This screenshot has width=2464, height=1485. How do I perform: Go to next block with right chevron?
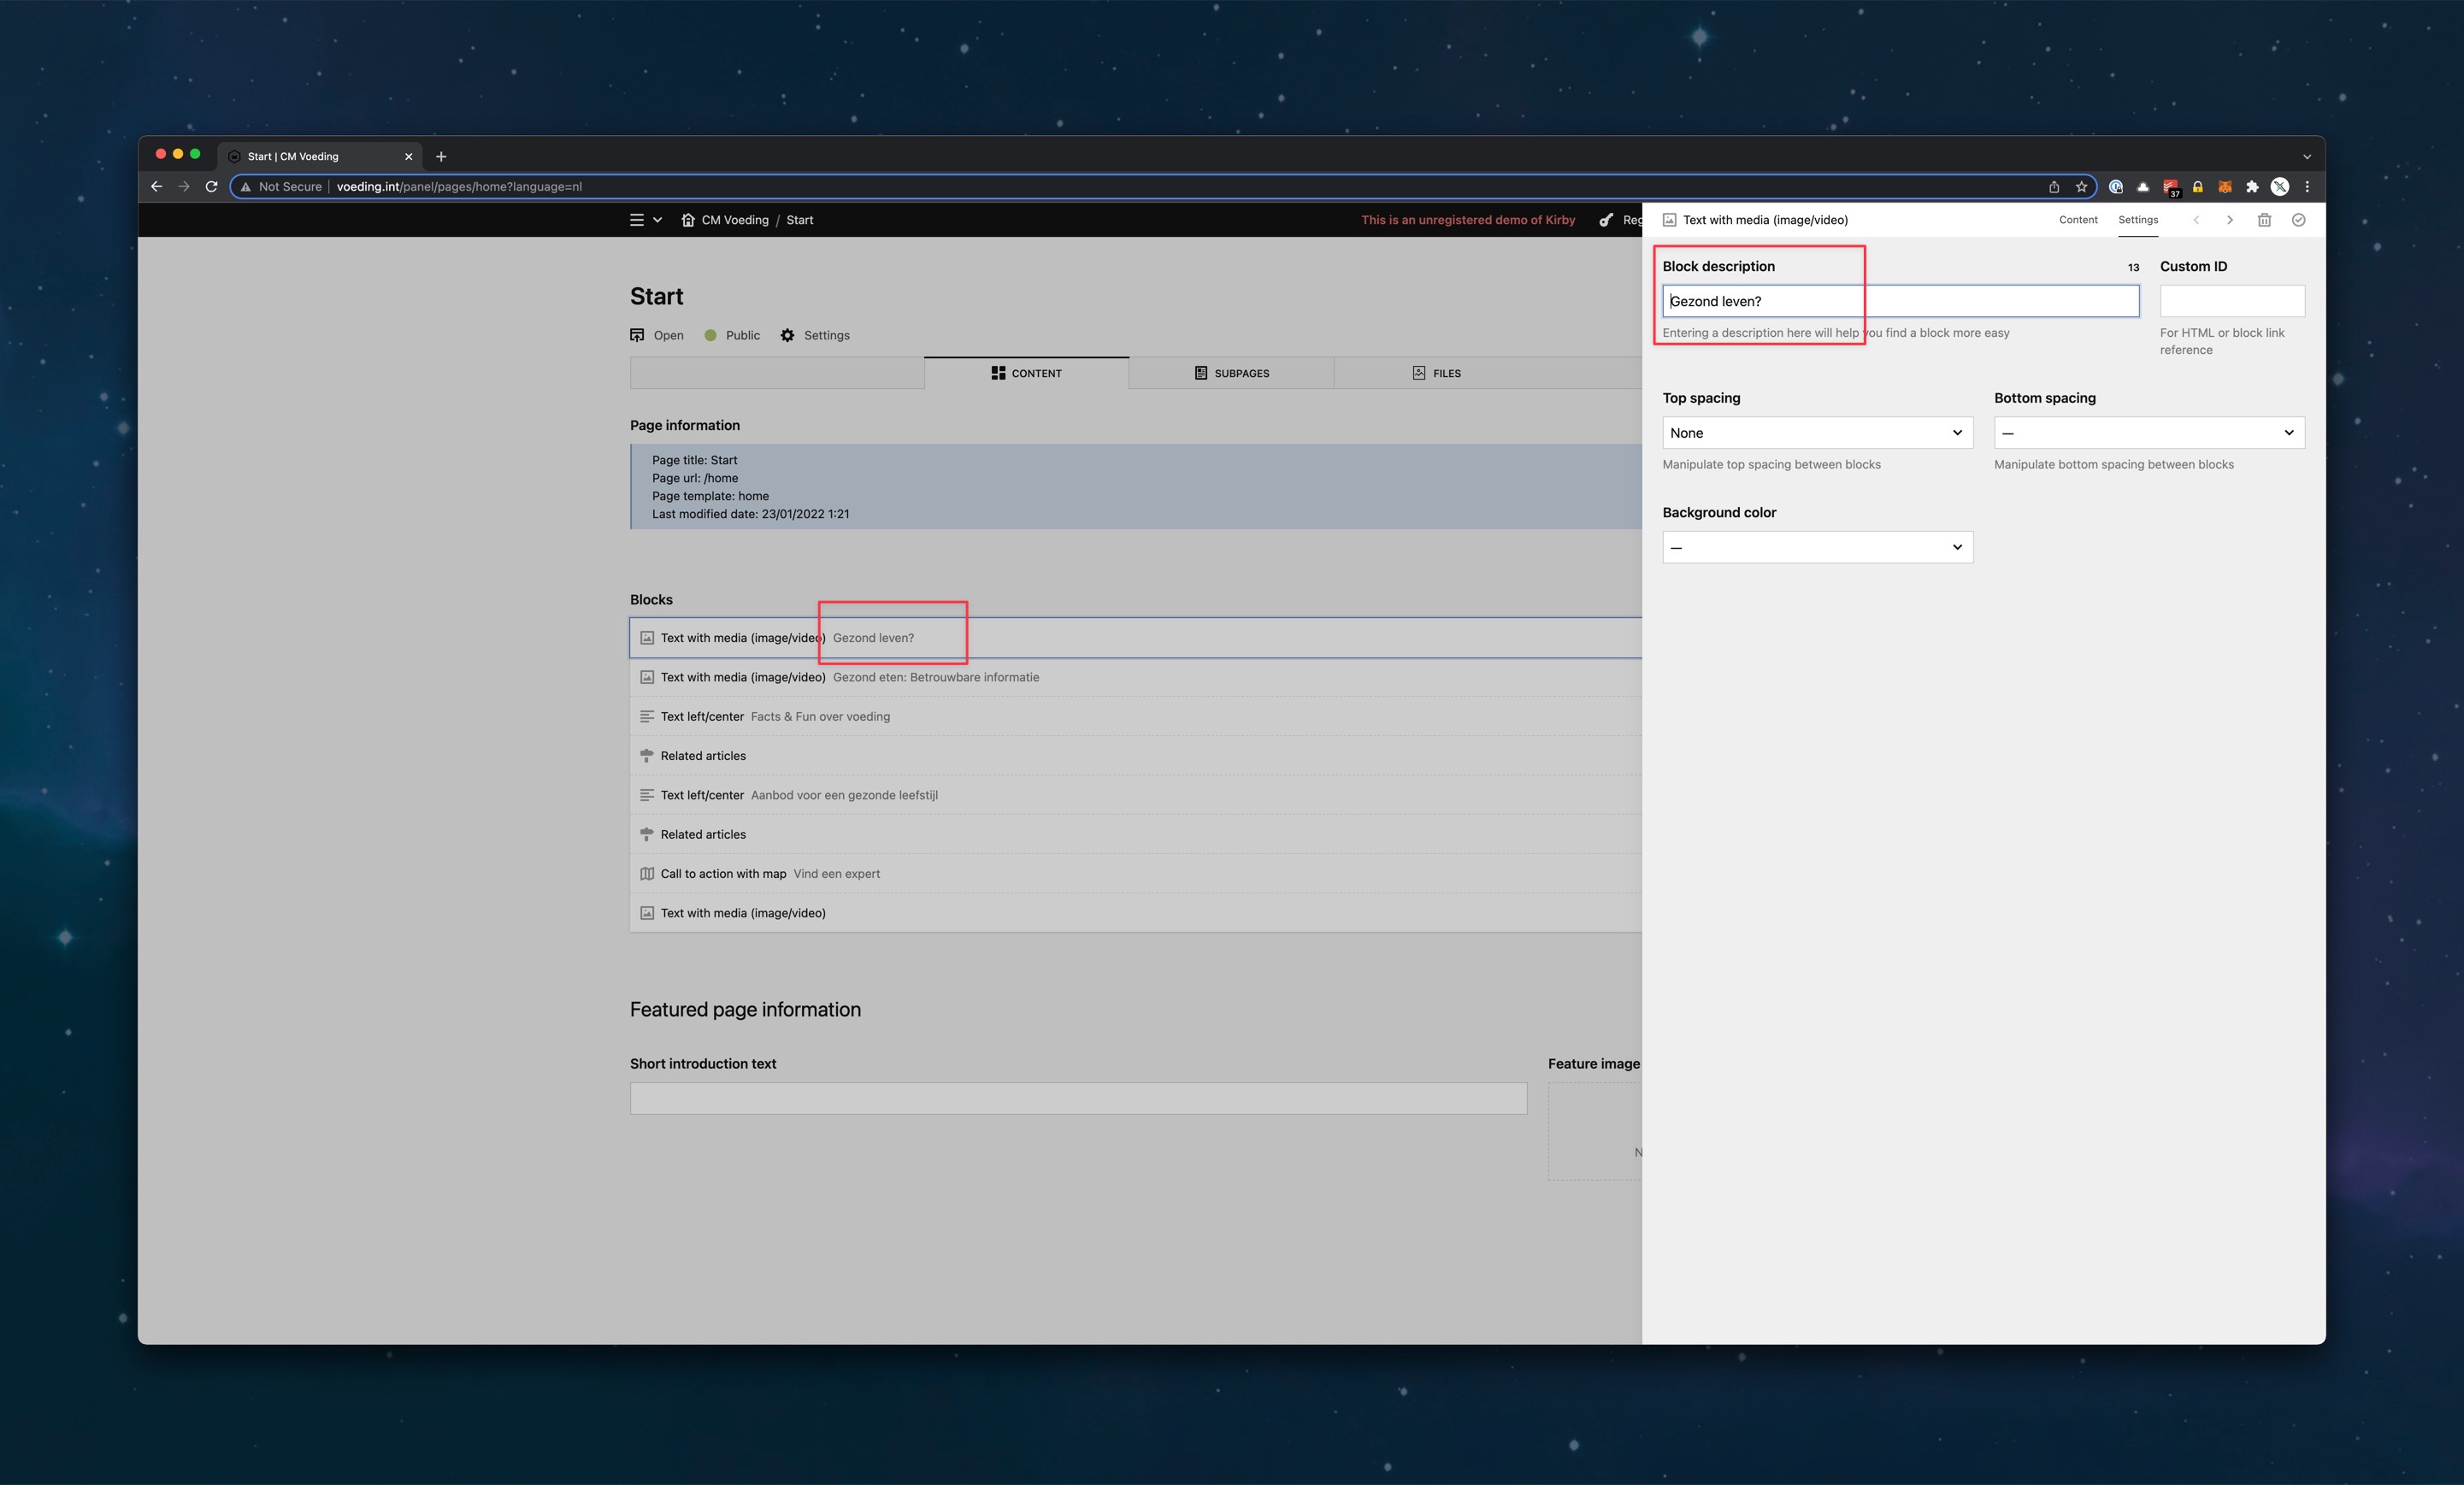pos(2229,220)
